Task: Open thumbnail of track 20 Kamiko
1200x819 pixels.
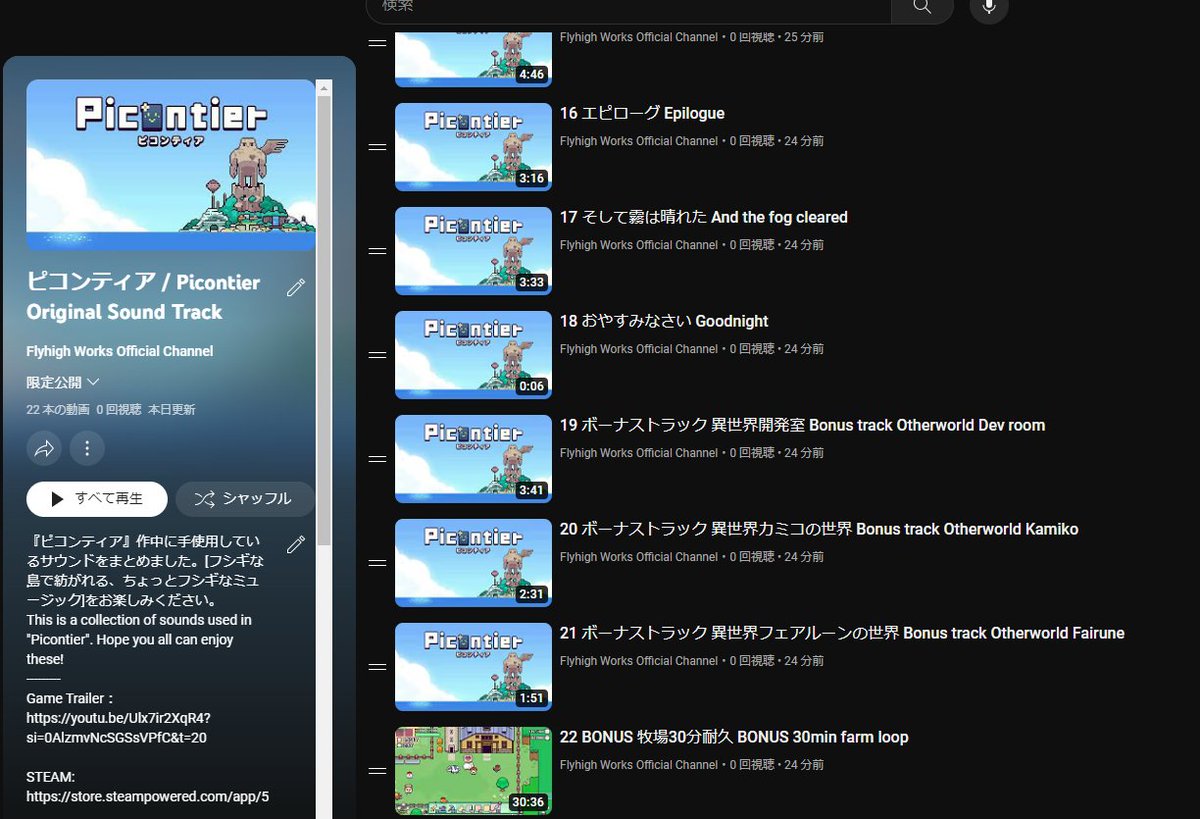Action: click(x=473, y=563)
